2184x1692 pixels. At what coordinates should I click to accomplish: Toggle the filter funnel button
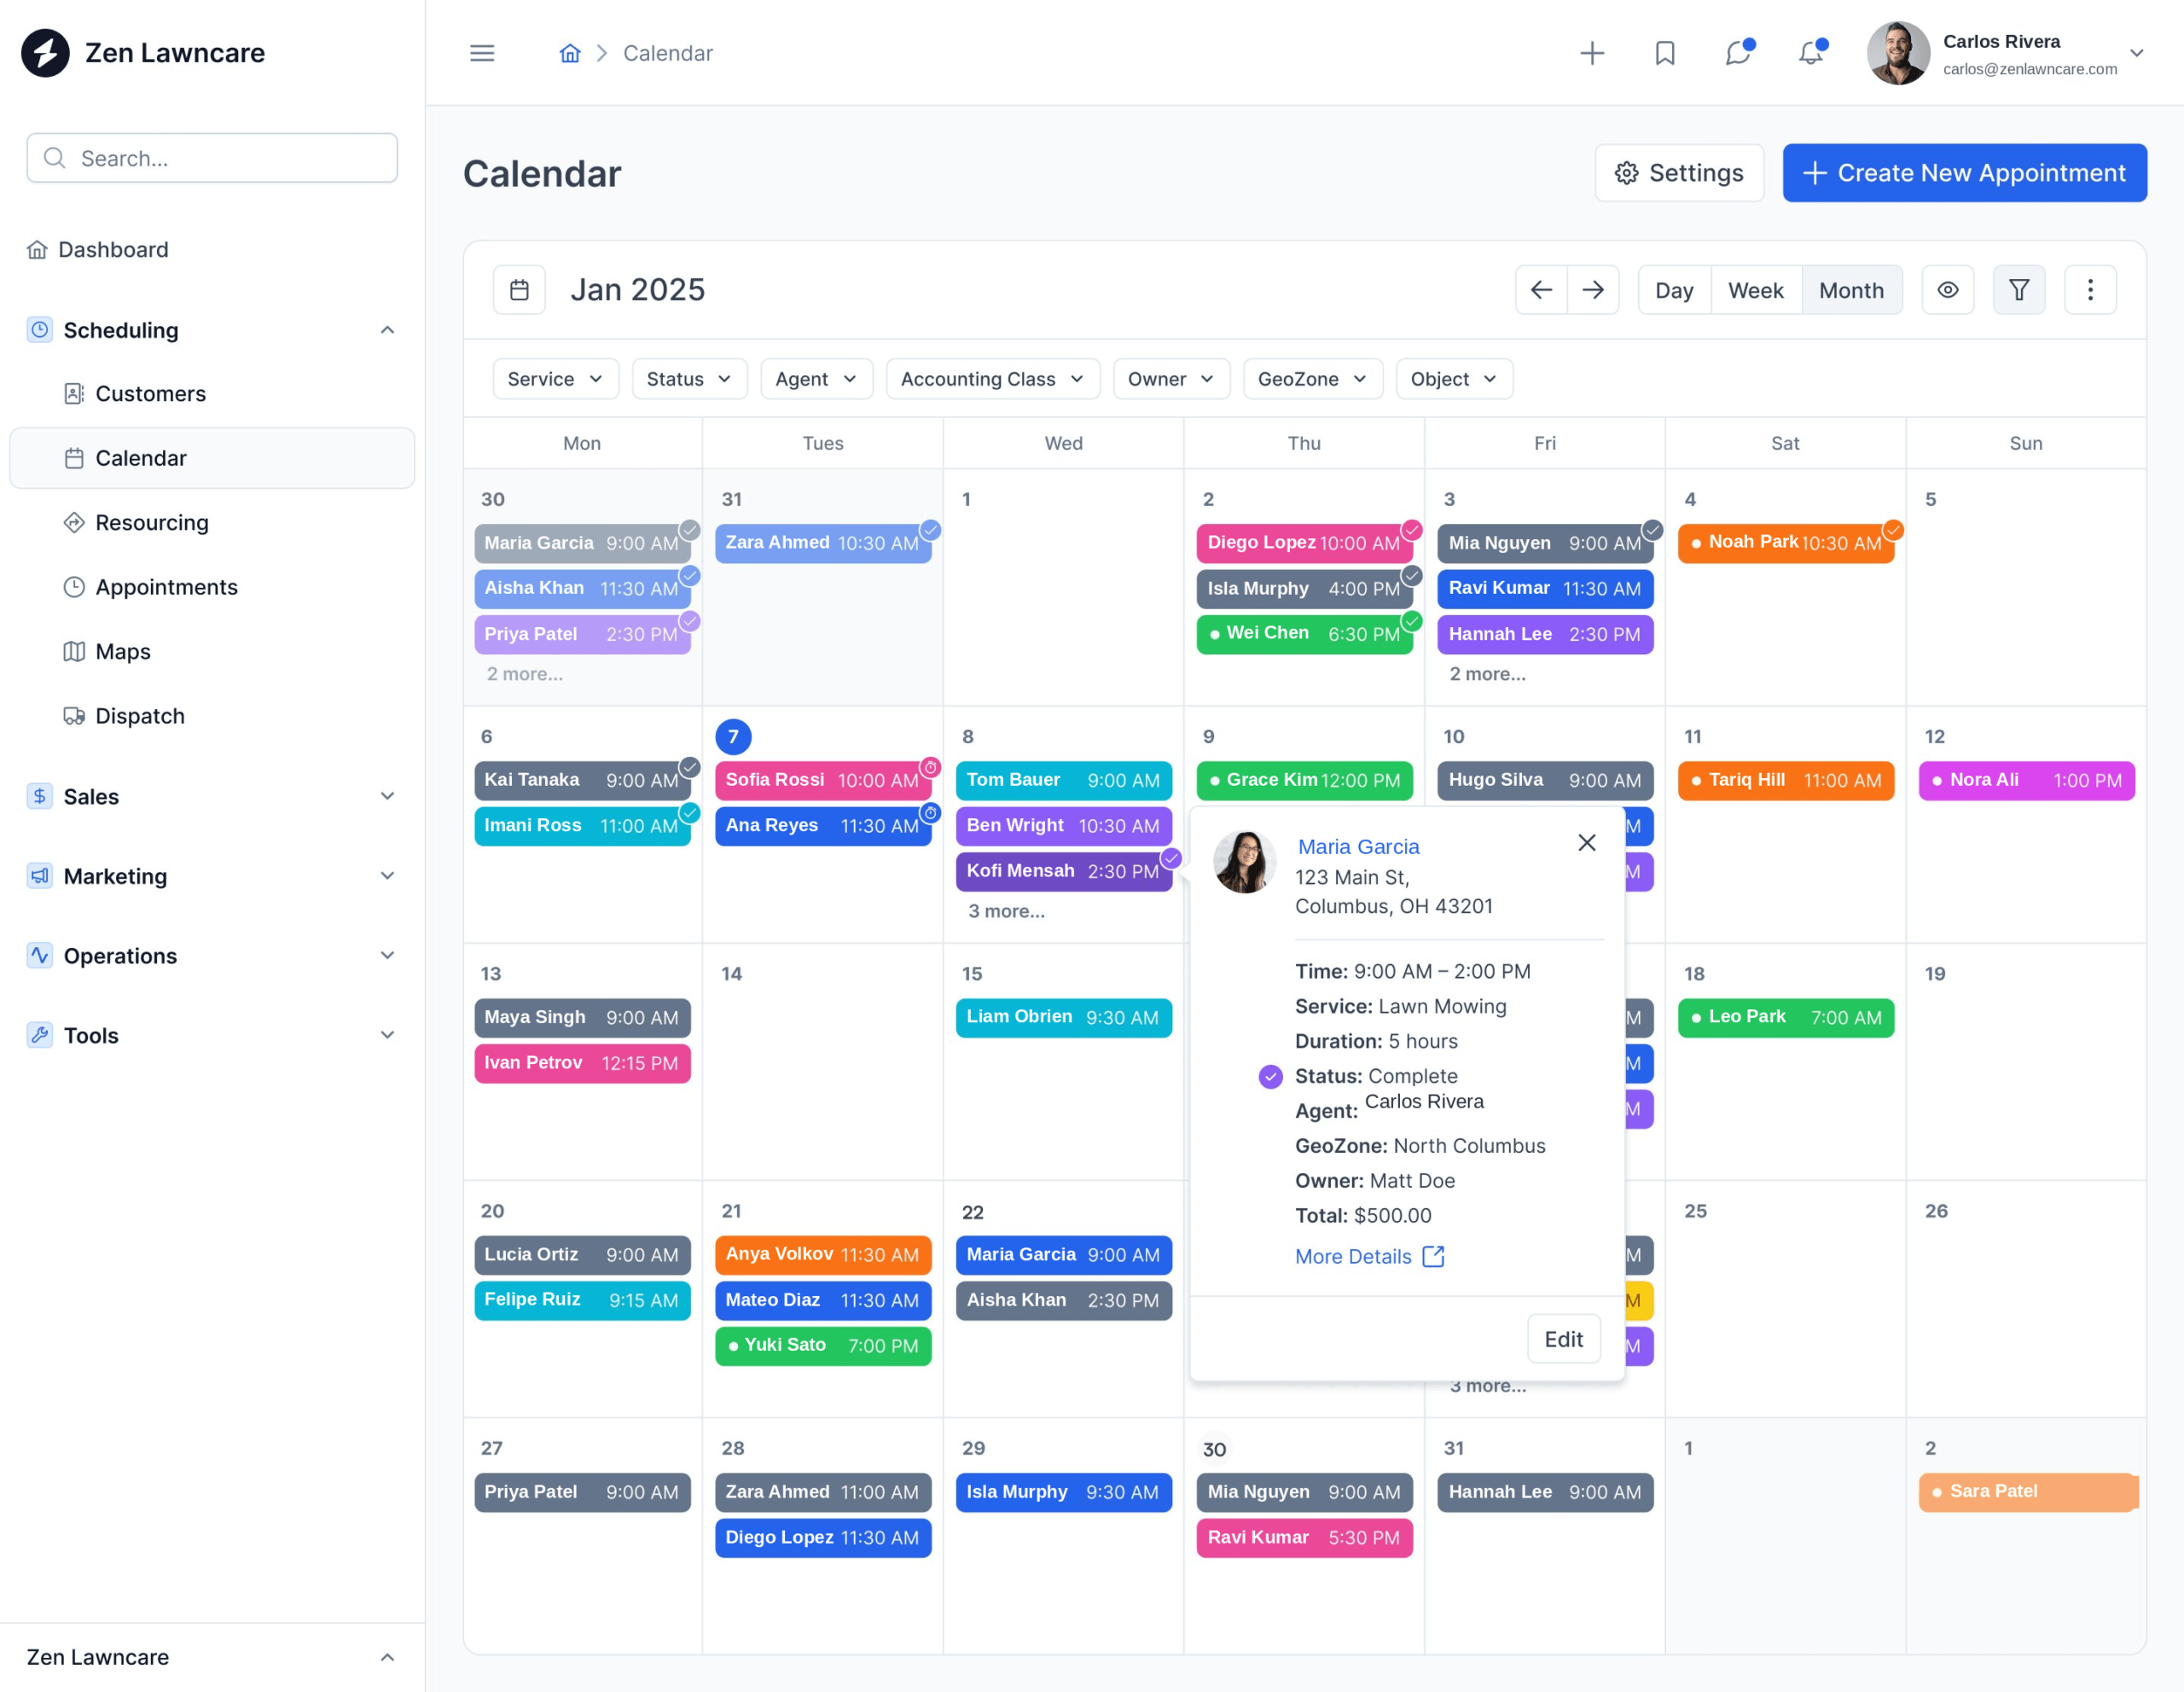pos(2019,290)
